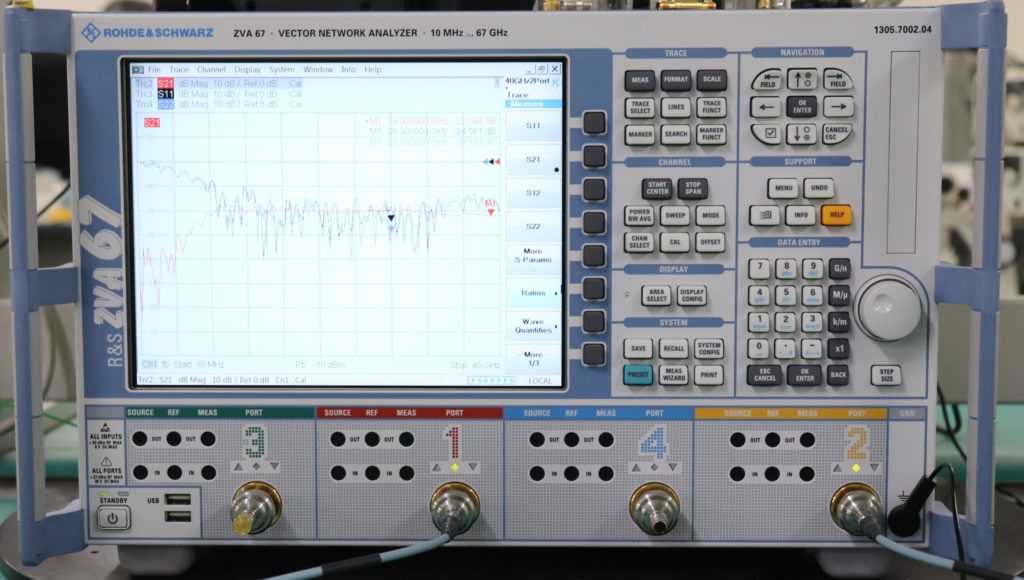Open the Window menu

pyautogui.click(x=318, y=69)
